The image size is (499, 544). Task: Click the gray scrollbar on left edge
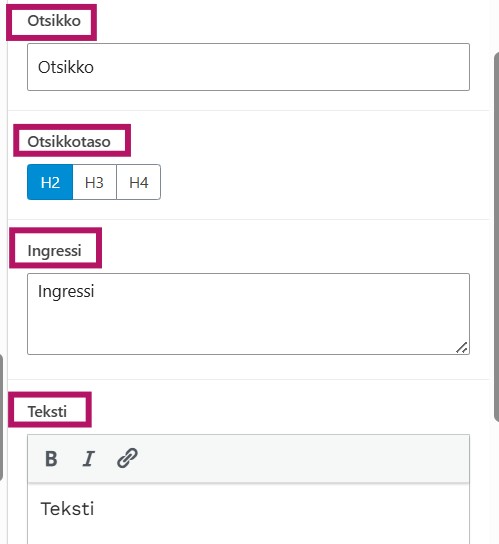(x=1, y=417)
